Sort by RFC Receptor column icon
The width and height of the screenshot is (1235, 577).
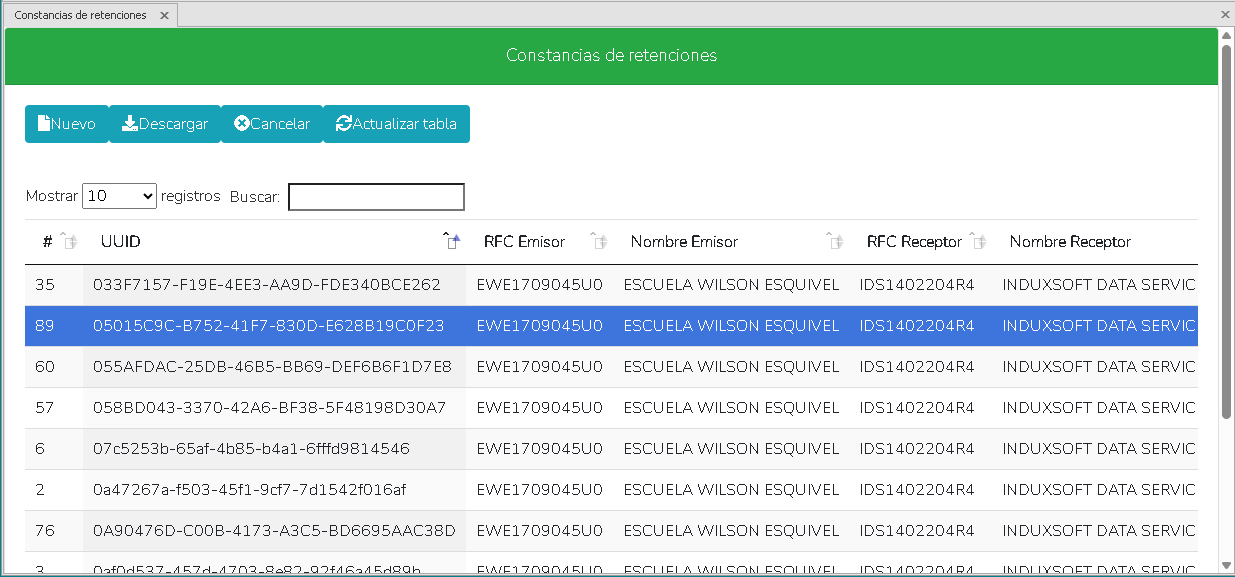pyautogui.click(x=978, y=241)
